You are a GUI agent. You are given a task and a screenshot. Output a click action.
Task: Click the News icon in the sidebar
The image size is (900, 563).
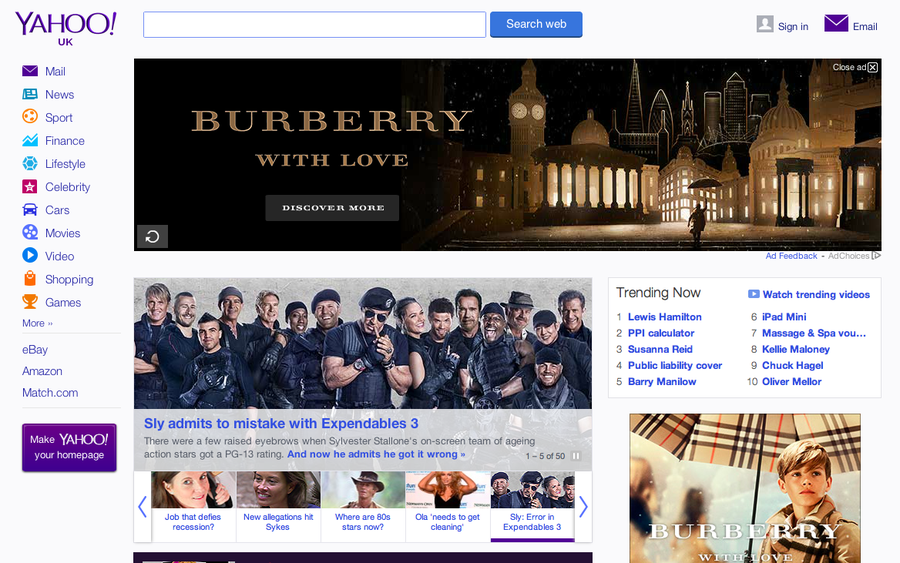pos(30,94)
